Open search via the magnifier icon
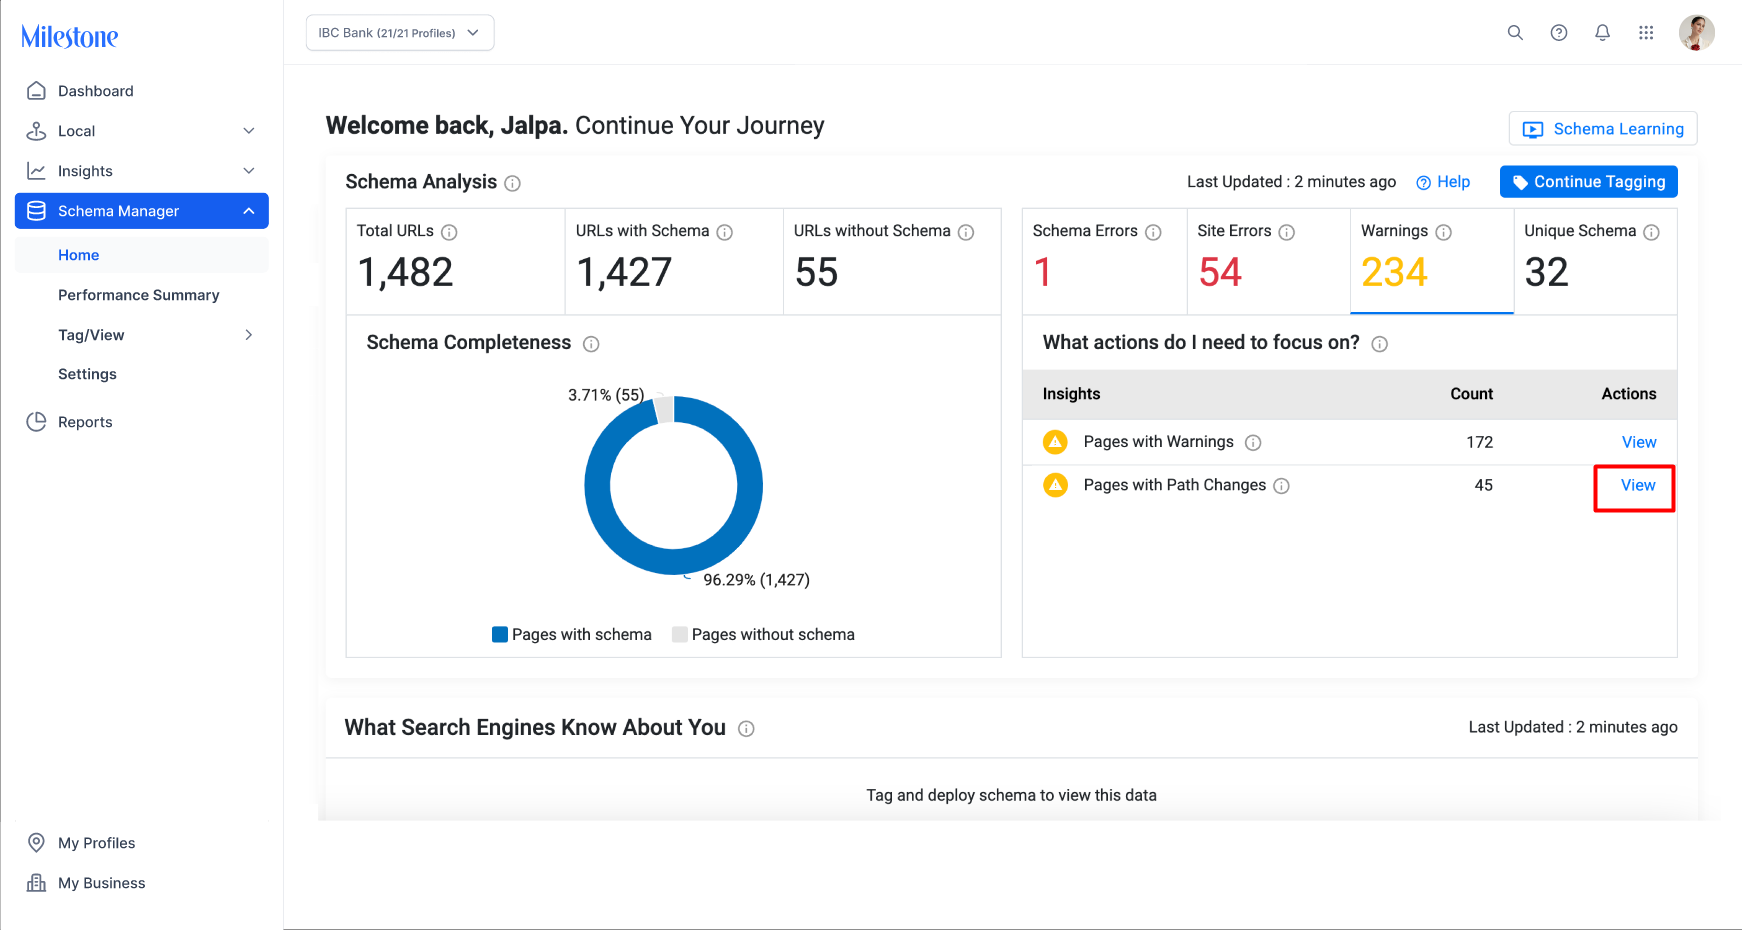1742x930 pixels. pyautogui.click(x=1515, y=33)
